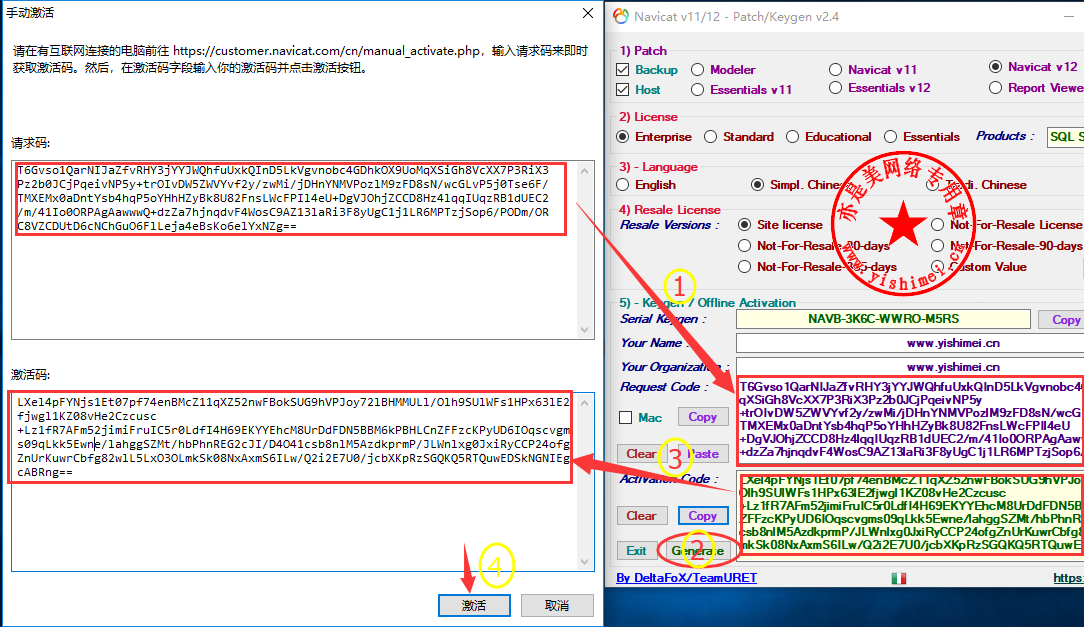Viewport: 1084px width, 627px height.
Task: Click Copy button next to Mac checkbox
Action: click(702, 417)
